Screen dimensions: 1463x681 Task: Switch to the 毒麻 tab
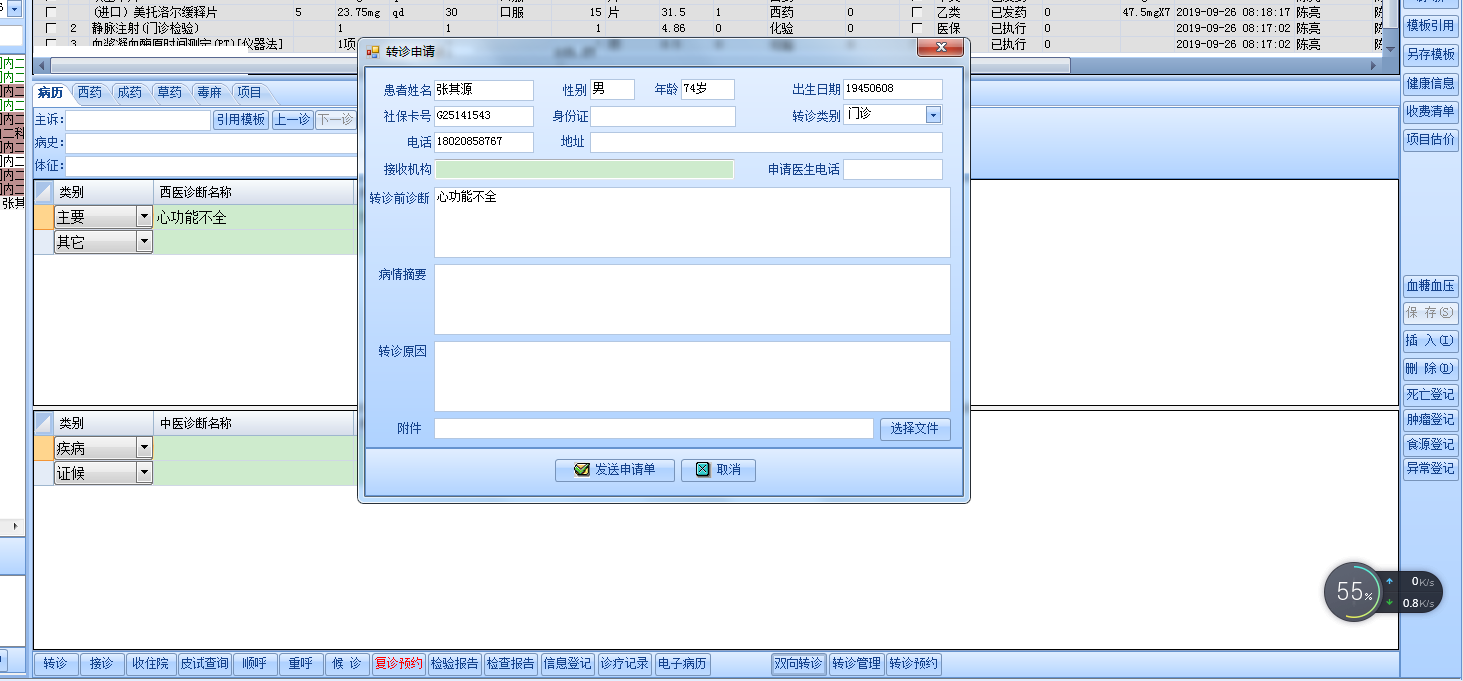click(209, 93)
